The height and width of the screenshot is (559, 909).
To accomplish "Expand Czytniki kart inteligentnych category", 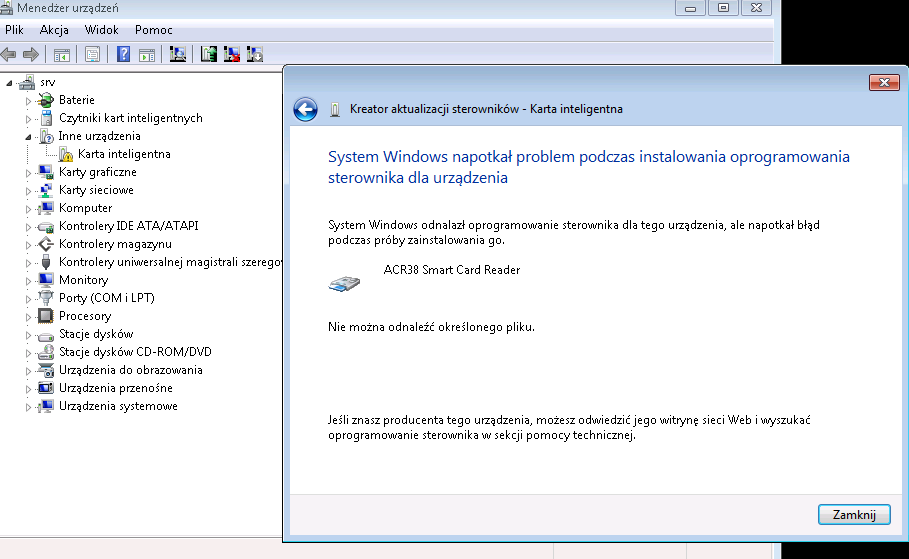I will (x=28, y=119).
